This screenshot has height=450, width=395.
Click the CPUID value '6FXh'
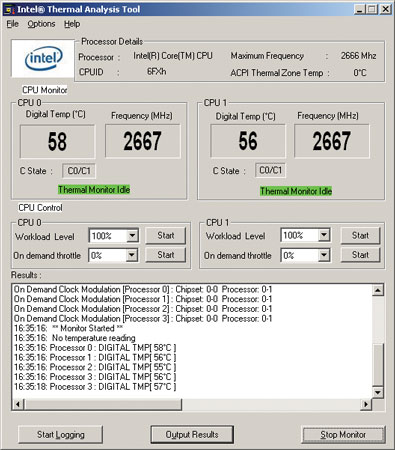coord(156,72)
